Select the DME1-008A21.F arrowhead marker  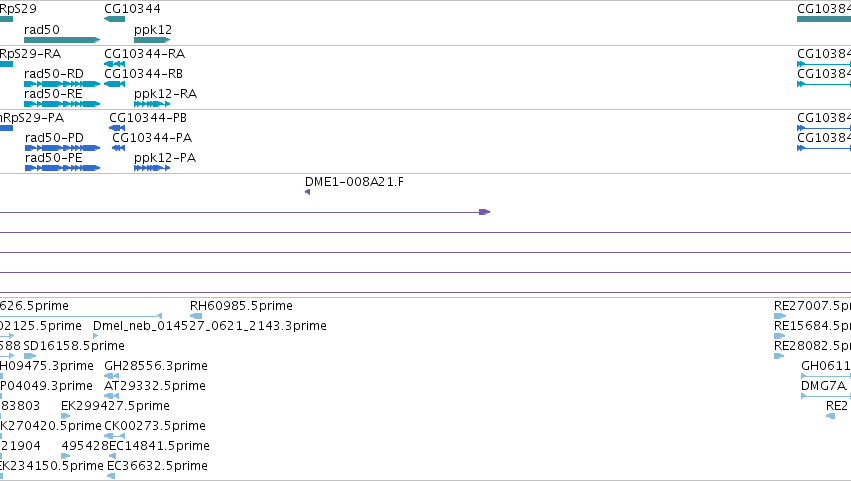pyautogui.click(x=308, y=192)
